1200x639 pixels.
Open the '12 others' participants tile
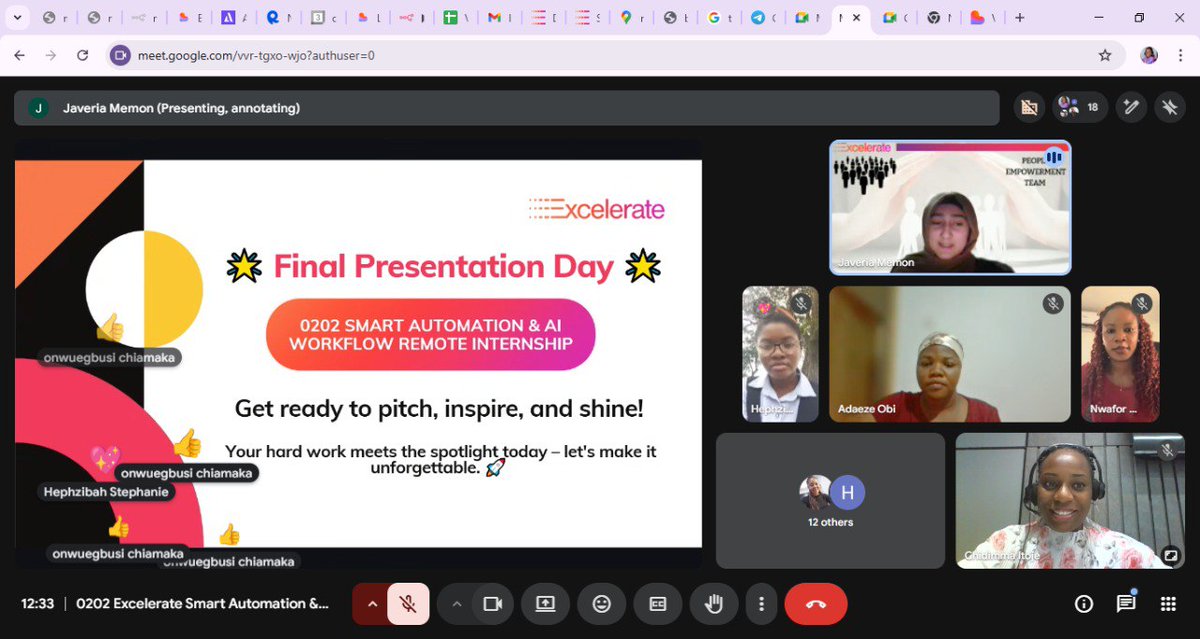pyautogui.click(x=831, y=500)
